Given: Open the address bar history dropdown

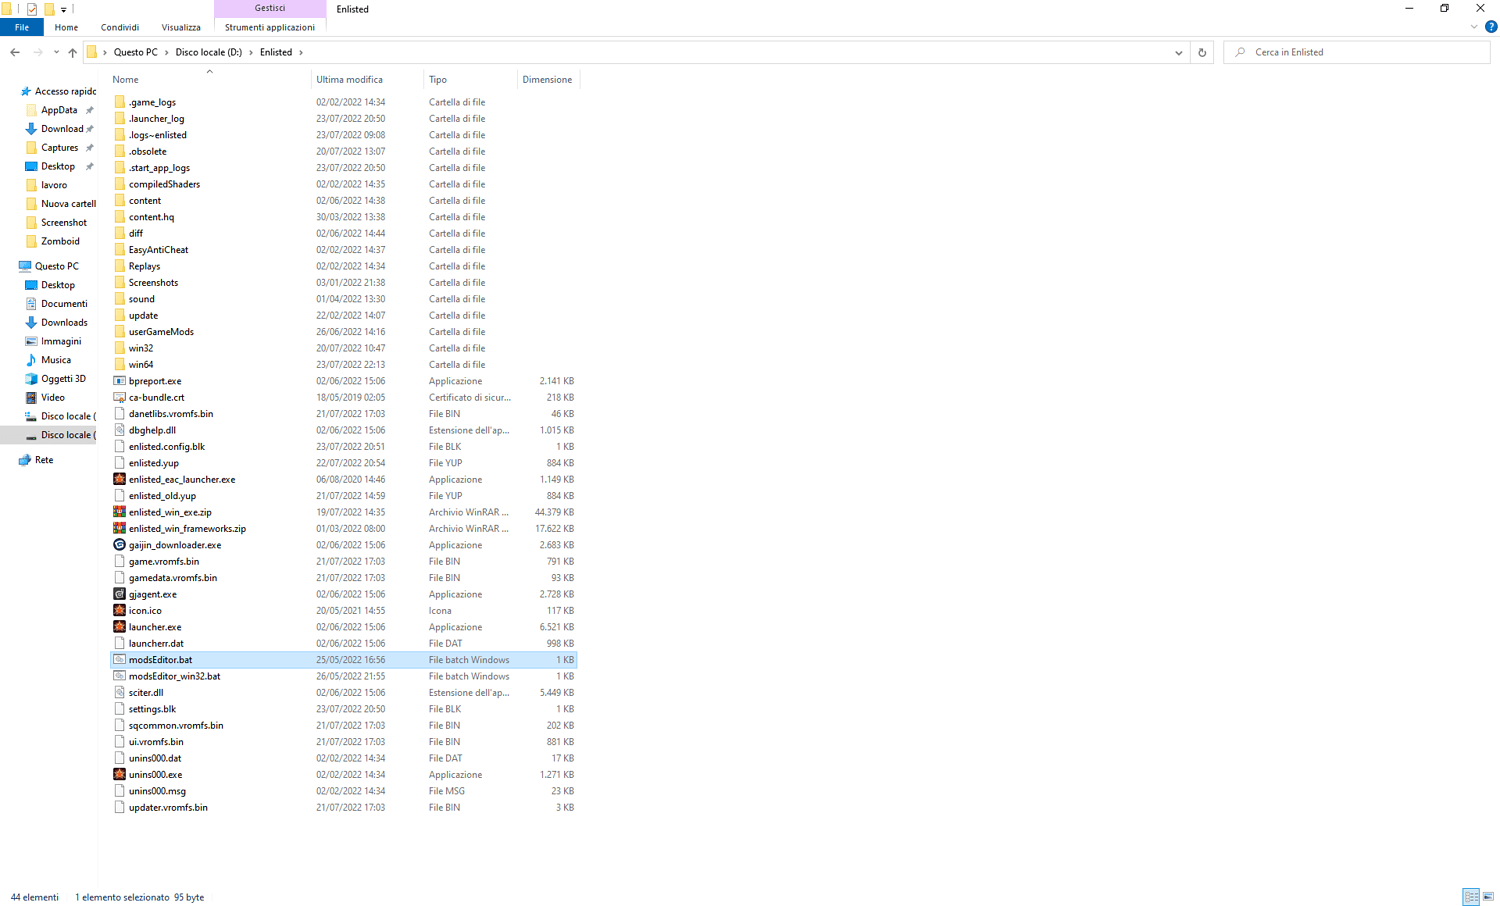Looking at the screenshot, I should (1178, 52).
